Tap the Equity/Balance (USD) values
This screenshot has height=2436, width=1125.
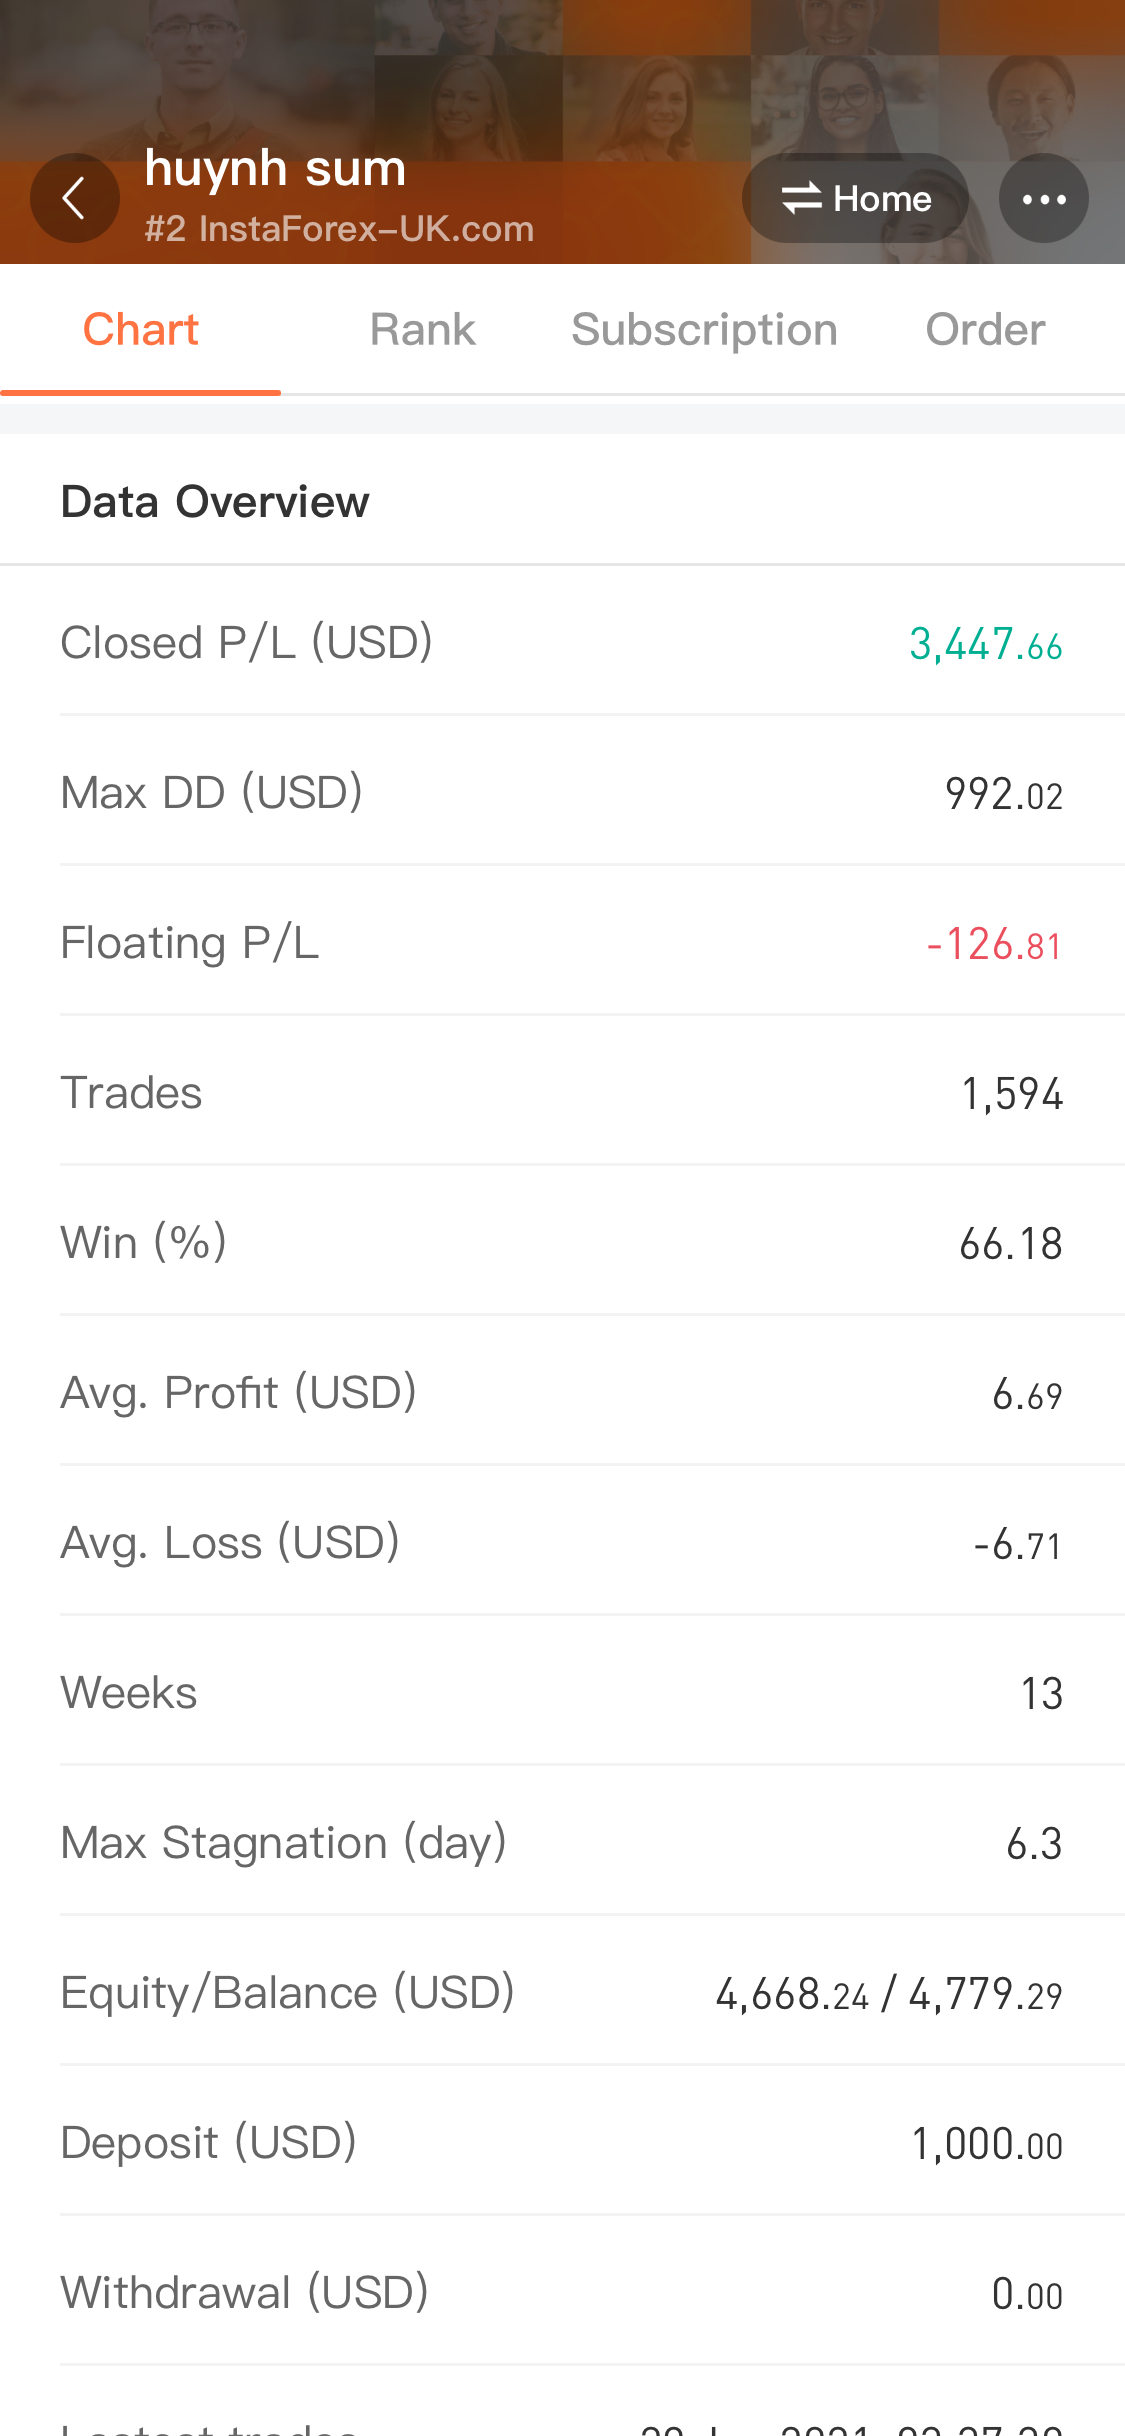click(x=889, y=1994)
